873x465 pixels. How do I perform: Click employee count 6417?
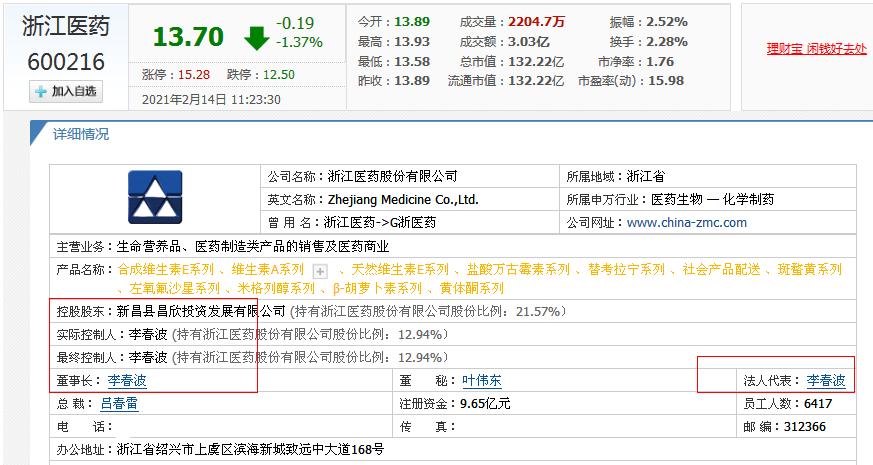pyautogui.click(x=818, y=403)
